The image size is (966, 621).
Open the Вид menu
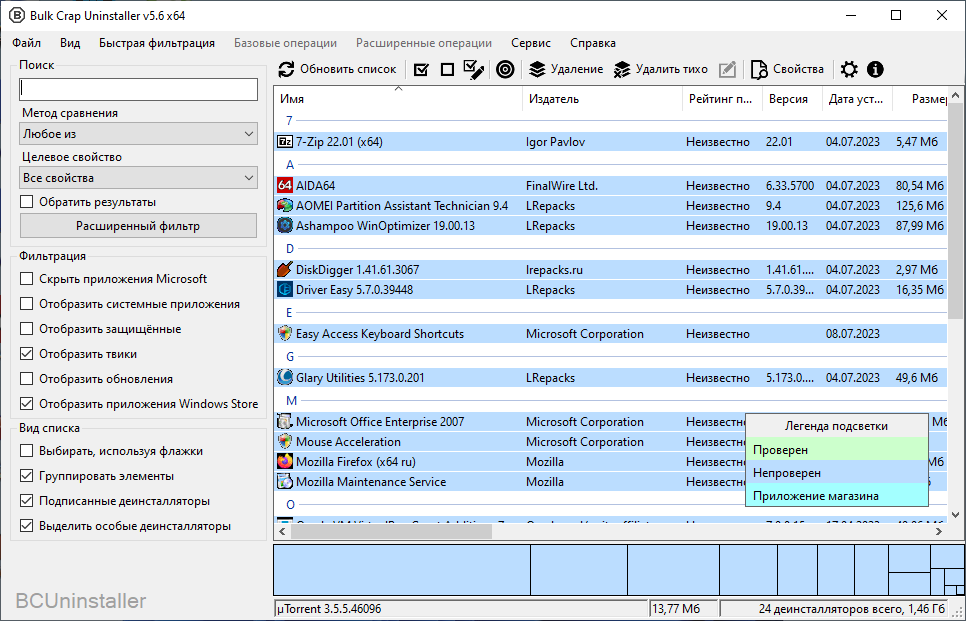(x=70, y=43)
